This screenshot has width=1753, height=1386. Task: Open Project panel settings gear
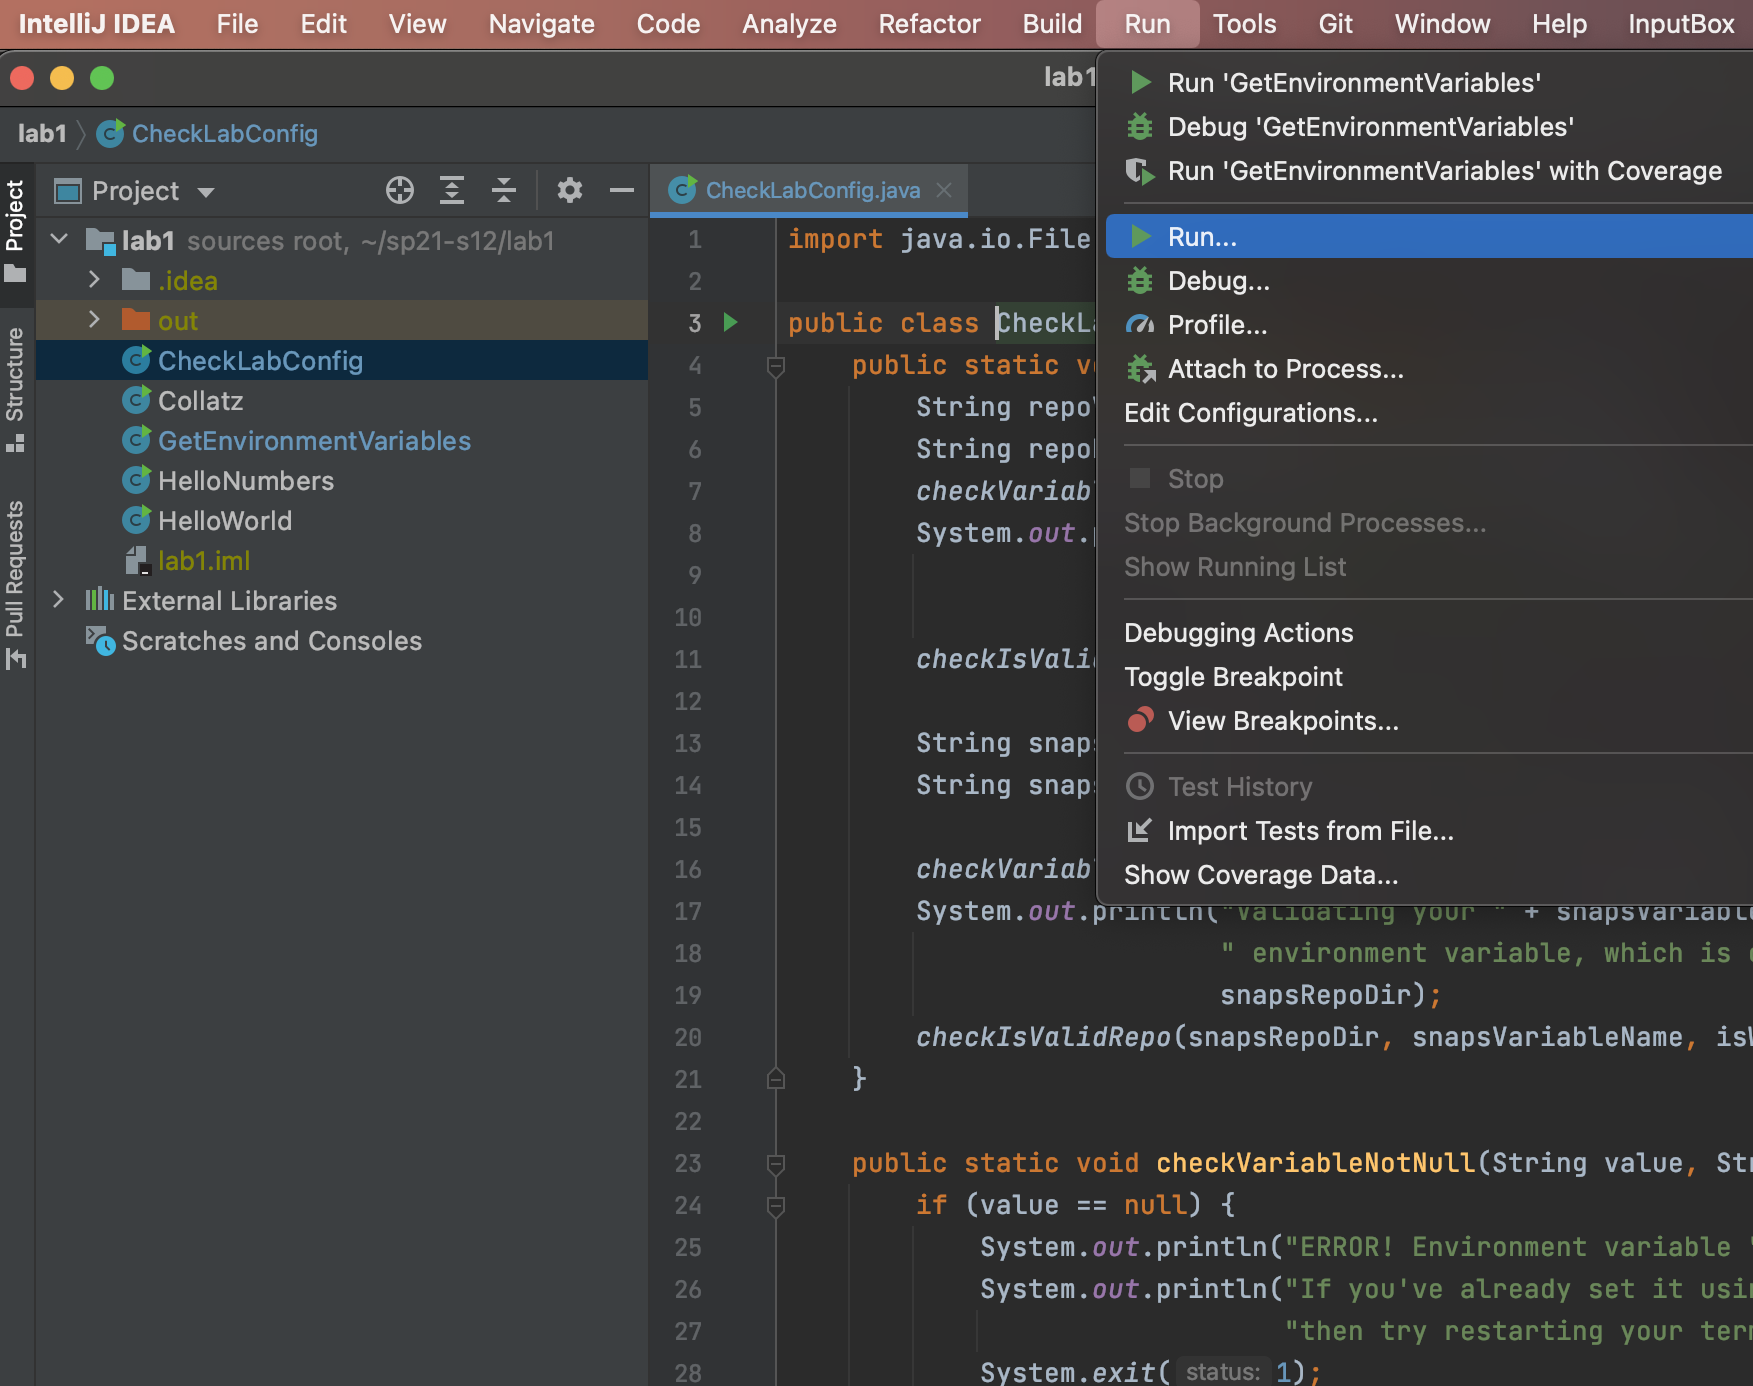click(x=569, y=190)
